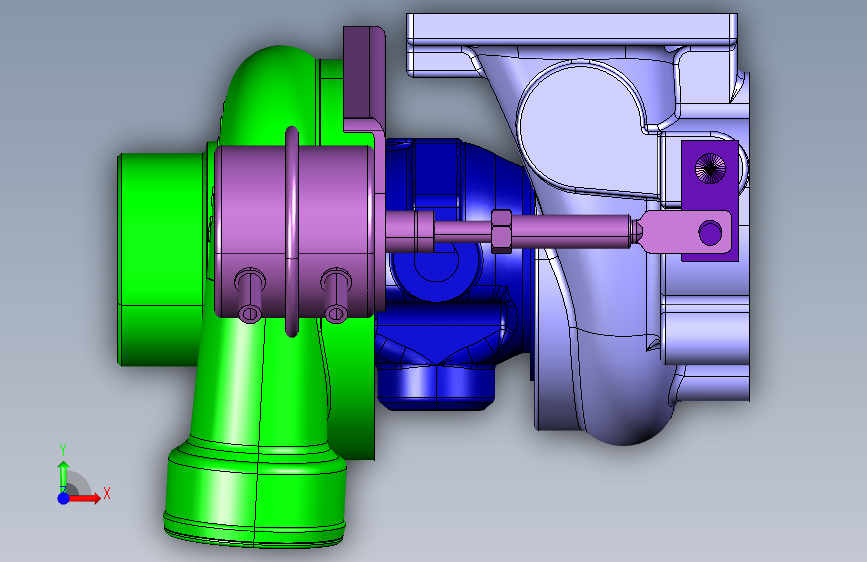
Task: Select the actuator rod end clevis
Action: coord(685,231)
